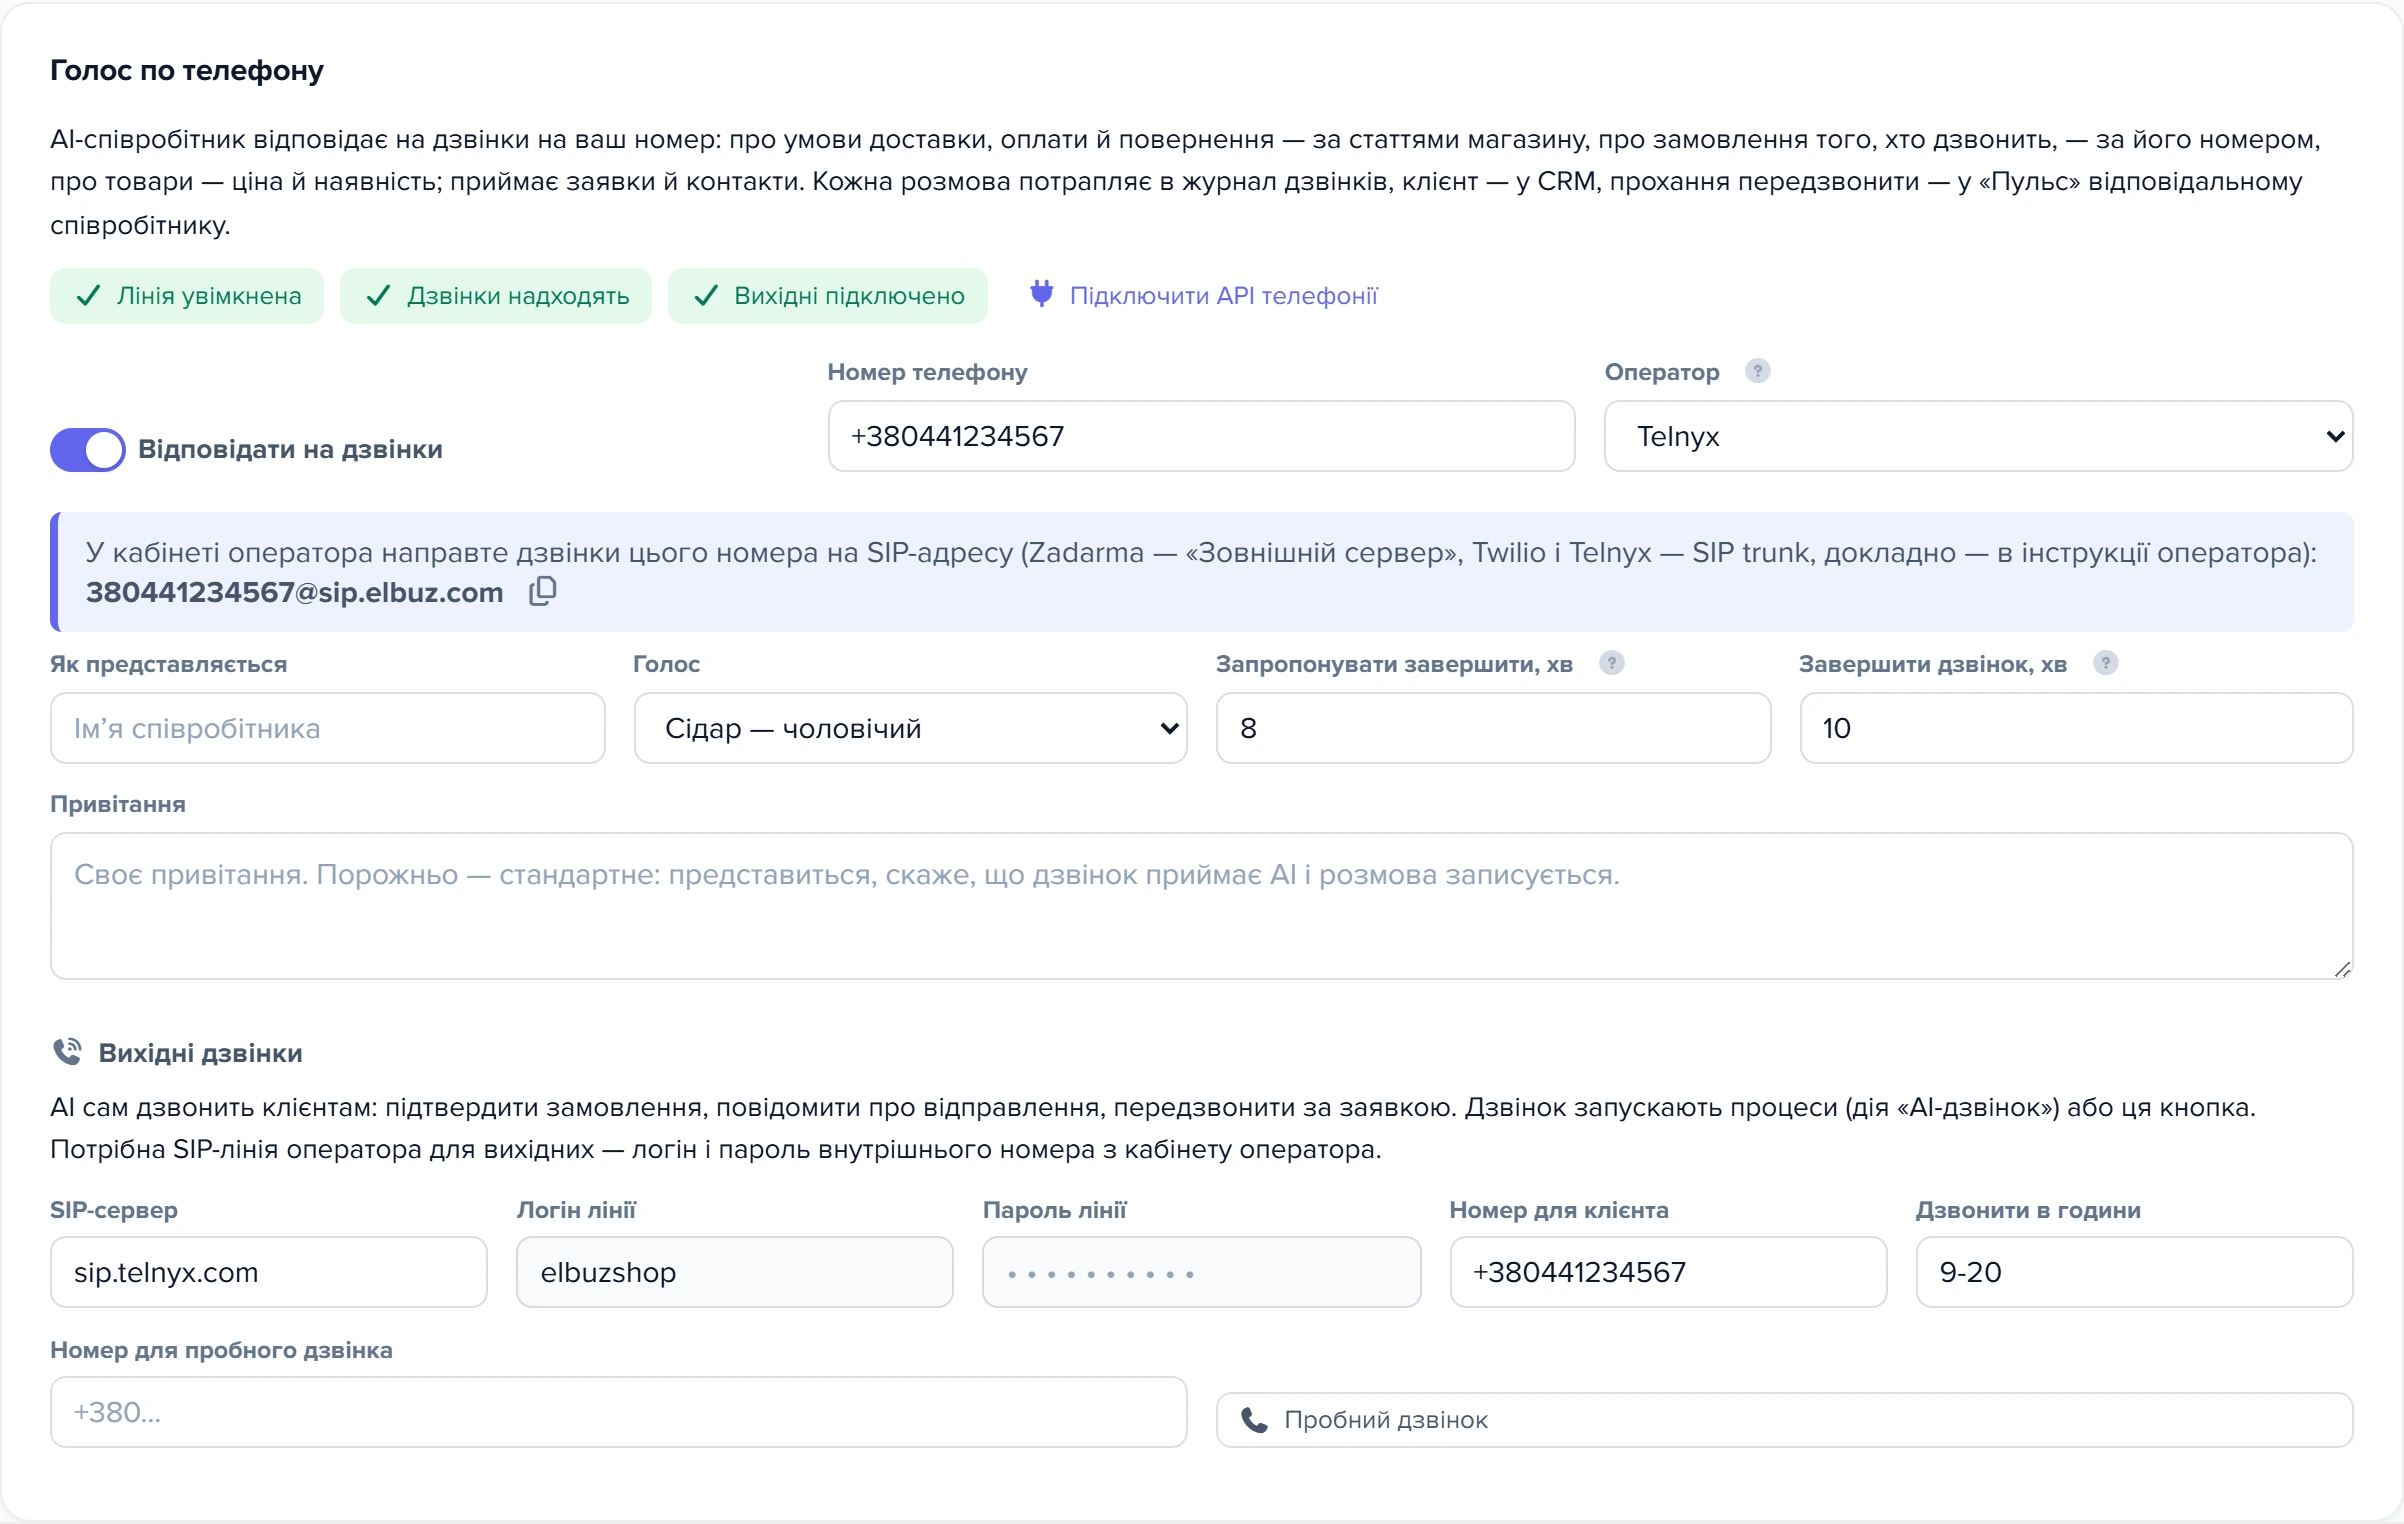Focus the Пароль лінії password field
Screen dimensions: 2404x1524
(1201, 1272)
